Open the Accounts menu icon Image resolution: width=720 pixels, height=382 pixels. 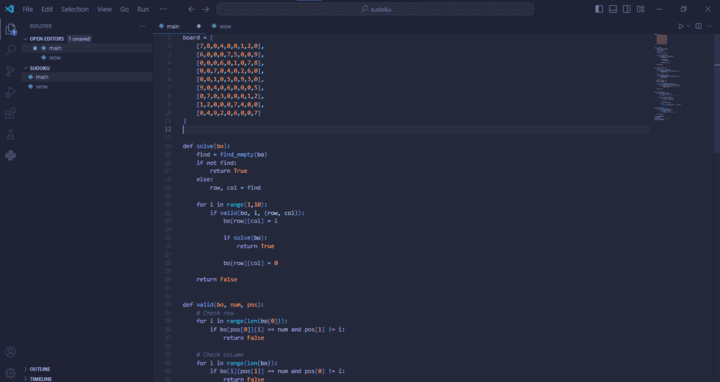click(x=10, y=352)
